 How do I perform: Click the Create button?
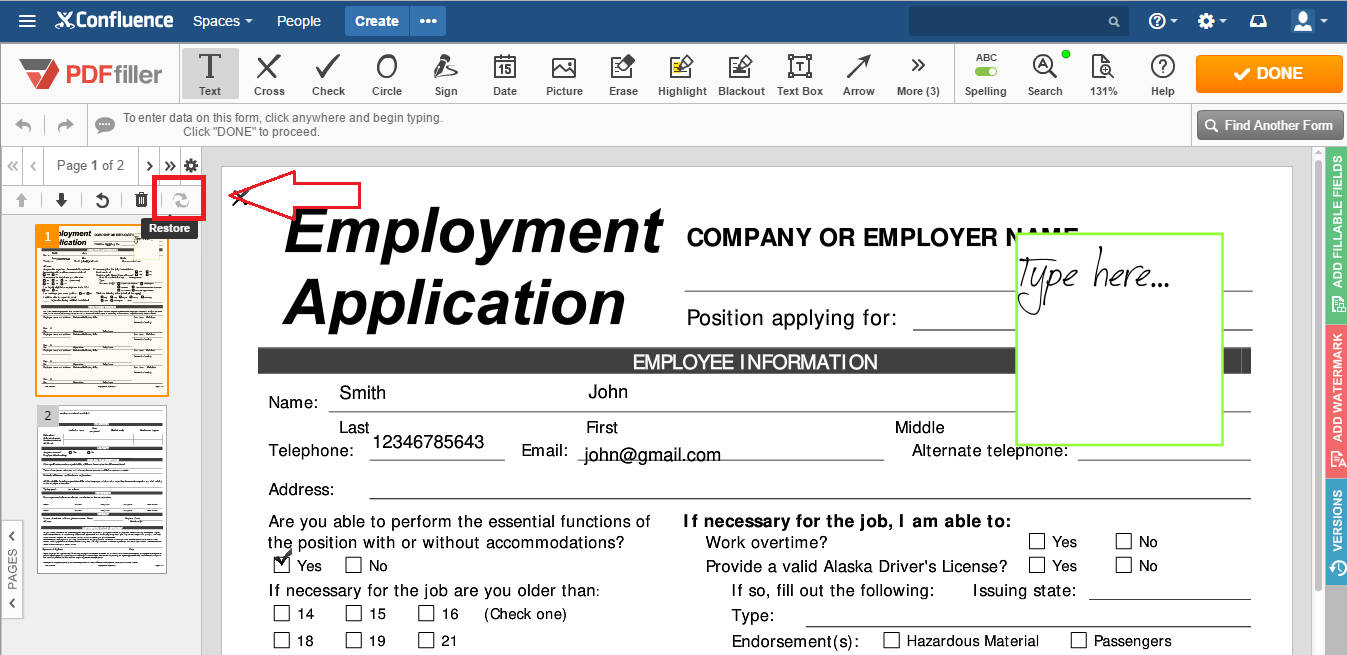pos(377,20)
